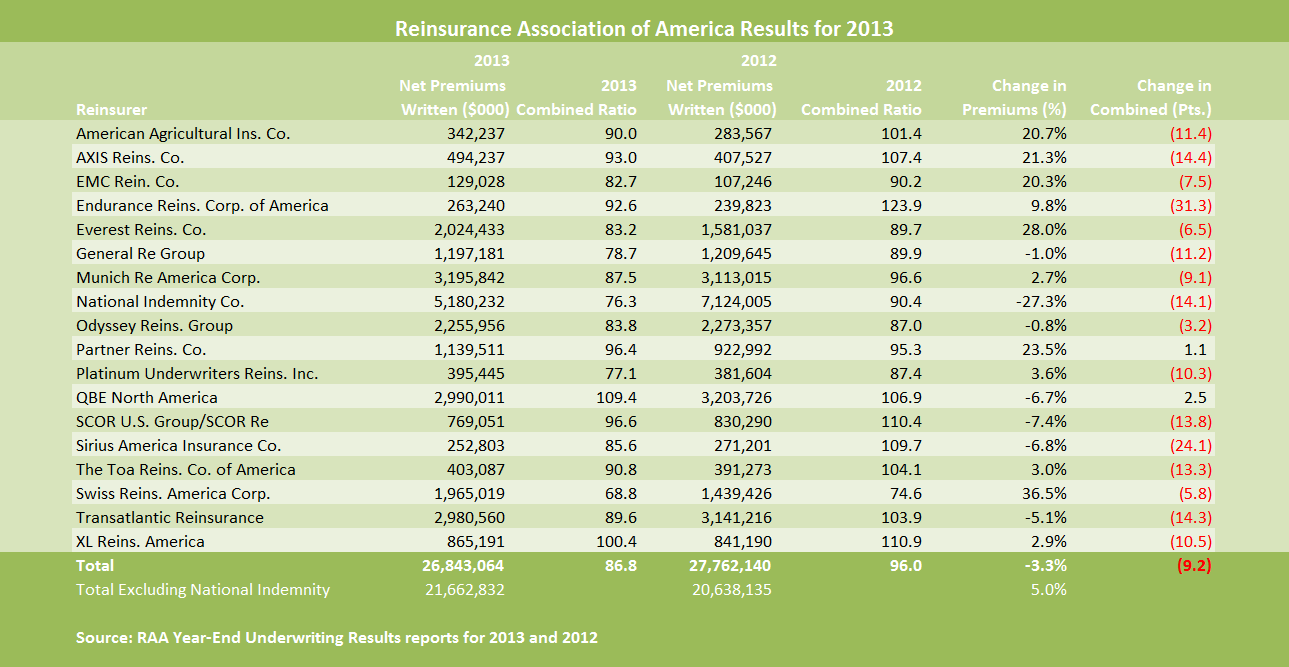Image resolution: width=1289 pixels, height=667 pixels.
Task: Click the table title Reinsurance Association of America
Action: click(x=644, y=28)
